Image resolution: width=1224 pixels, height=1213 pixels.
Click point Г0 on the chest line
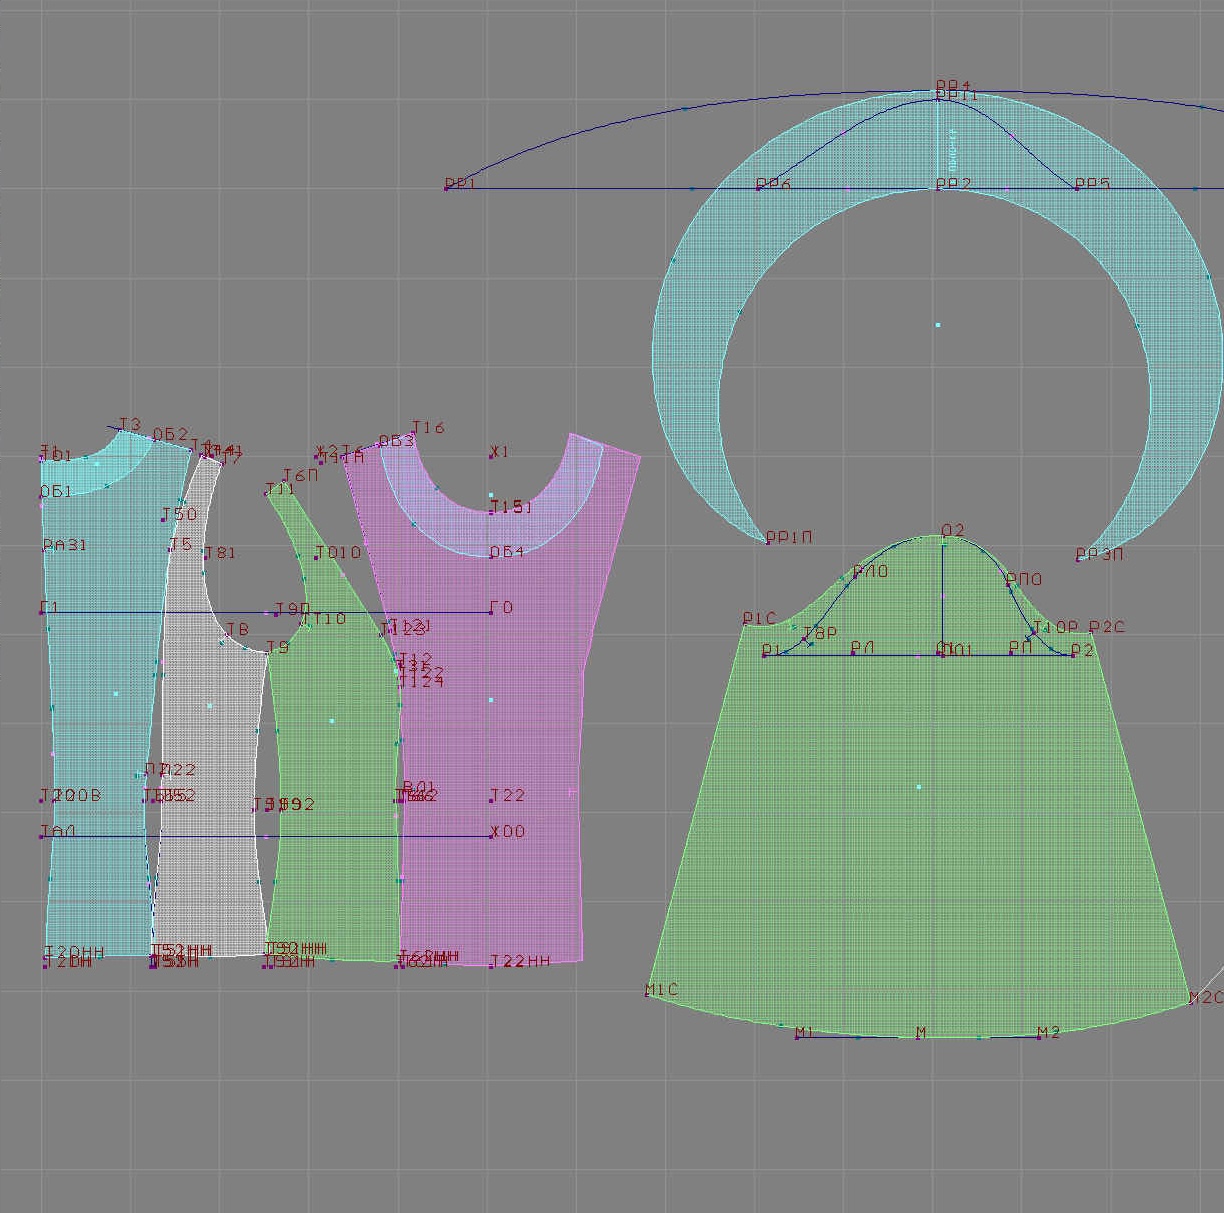[x=491, y=612]
